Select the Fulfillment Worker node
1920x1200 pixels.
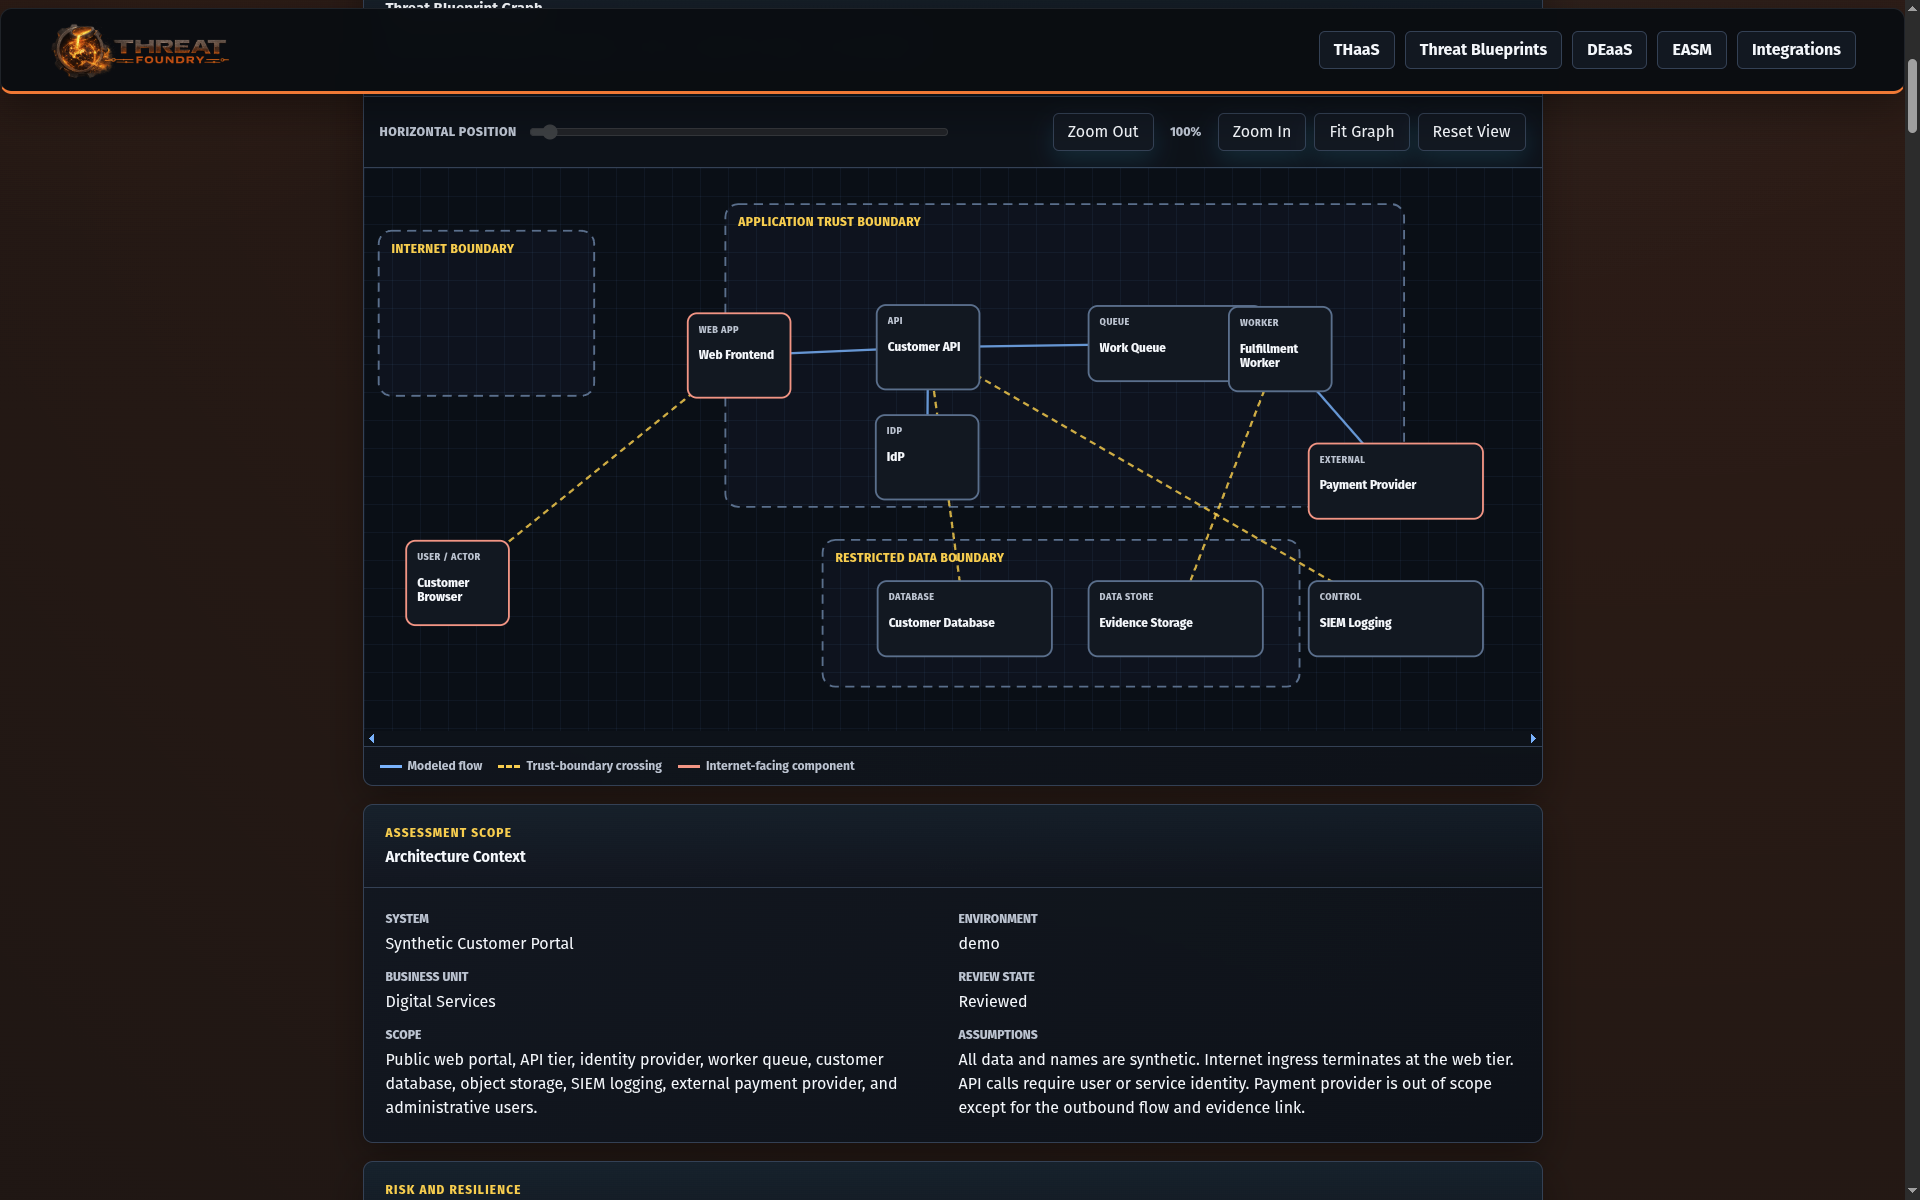1280,349
